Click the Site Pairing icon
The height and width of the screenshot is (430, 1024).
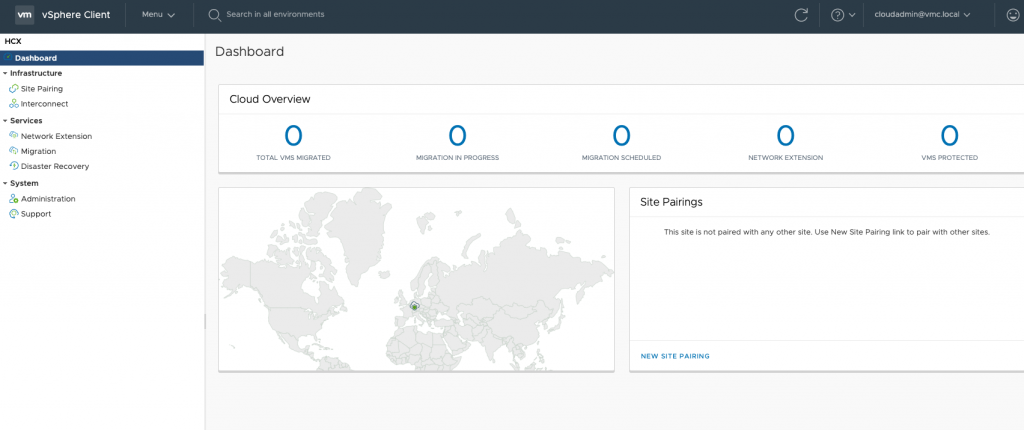14,89
